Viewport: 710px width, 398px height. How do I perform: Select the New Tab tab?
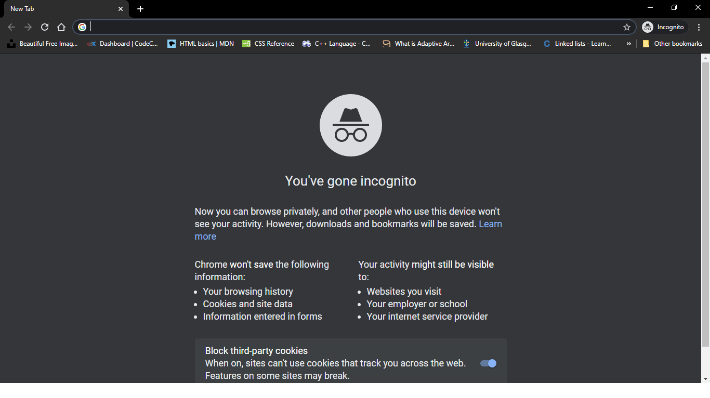click(x=66, y=9)
